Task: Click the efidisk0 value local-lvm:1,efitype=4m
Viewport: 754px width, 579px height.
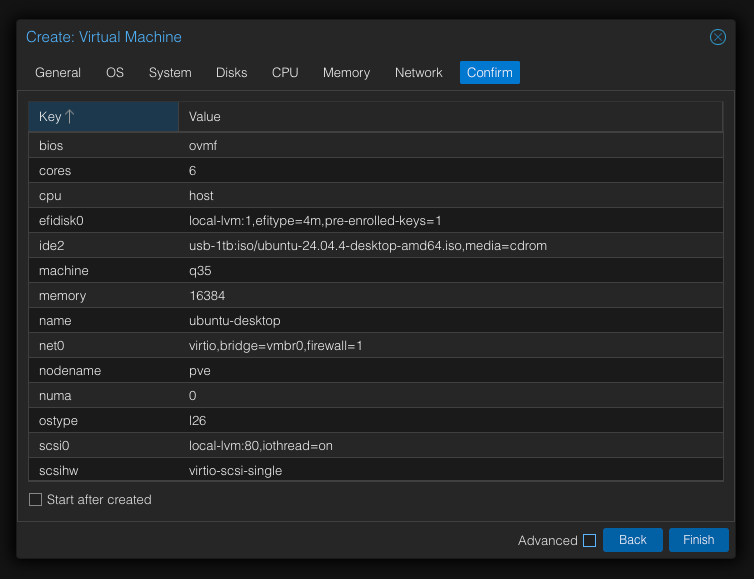Action: (451, 221)
